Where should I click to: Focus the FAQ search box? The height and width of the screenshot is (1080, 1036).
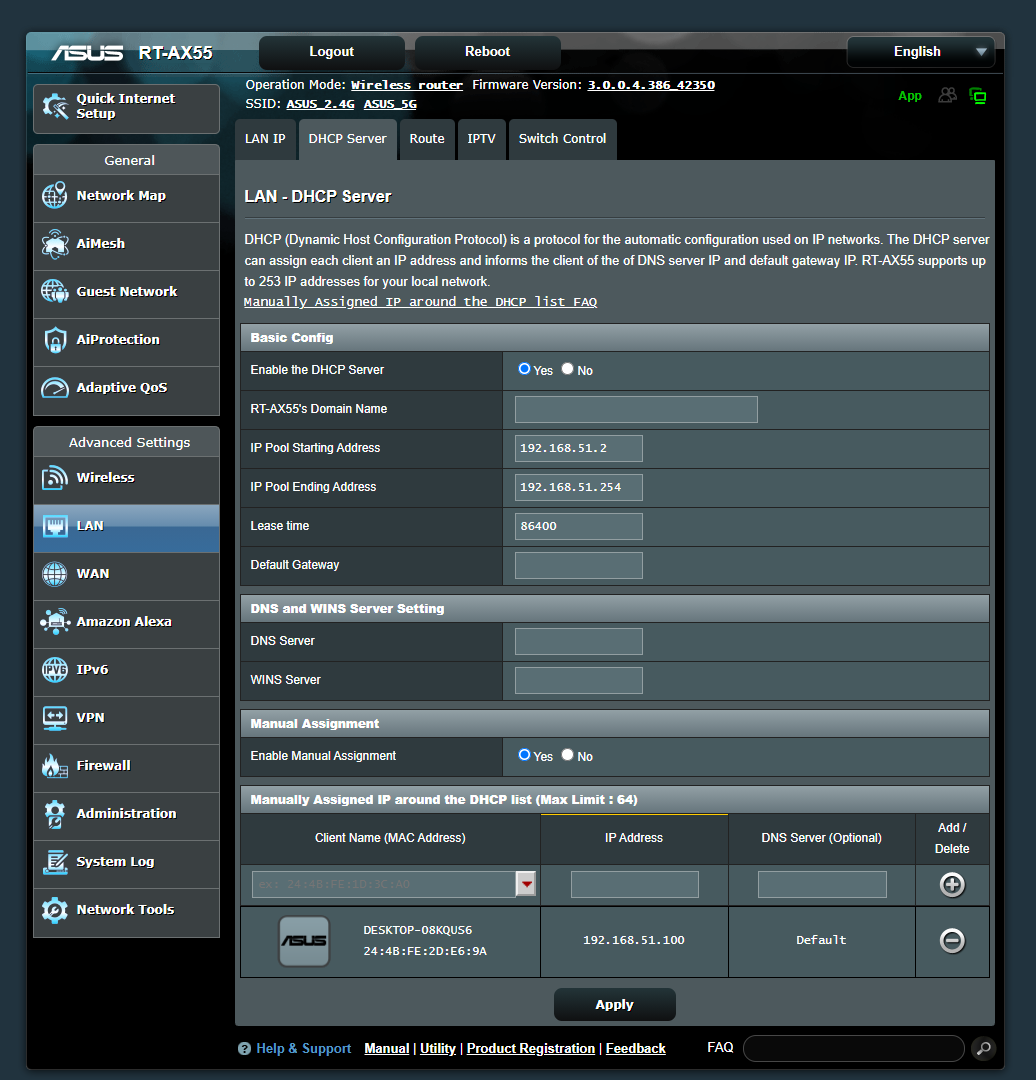[x=853, y=1048]
